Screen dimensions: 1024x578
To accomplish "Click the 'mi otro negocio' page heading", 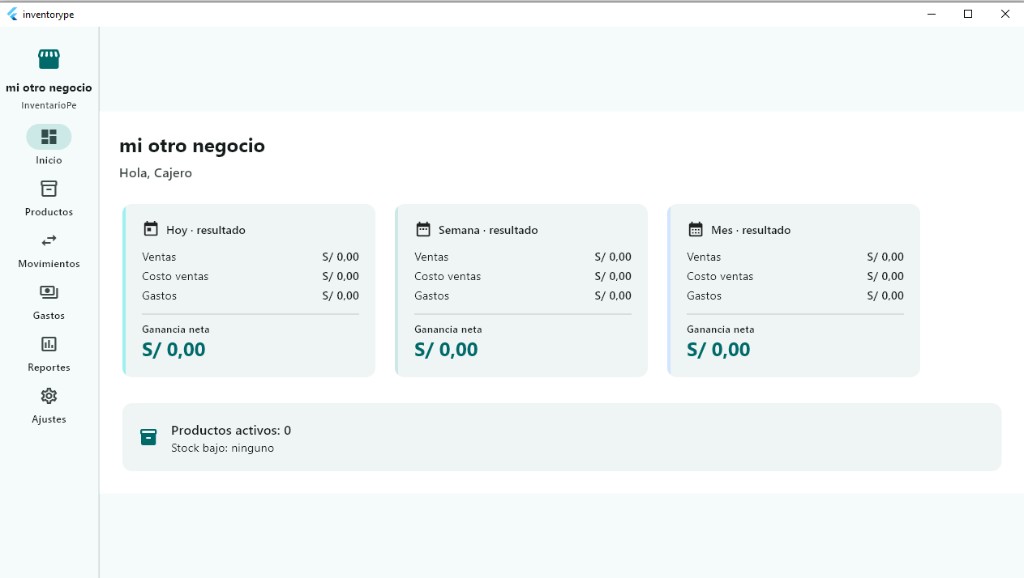I will [192, 146].
